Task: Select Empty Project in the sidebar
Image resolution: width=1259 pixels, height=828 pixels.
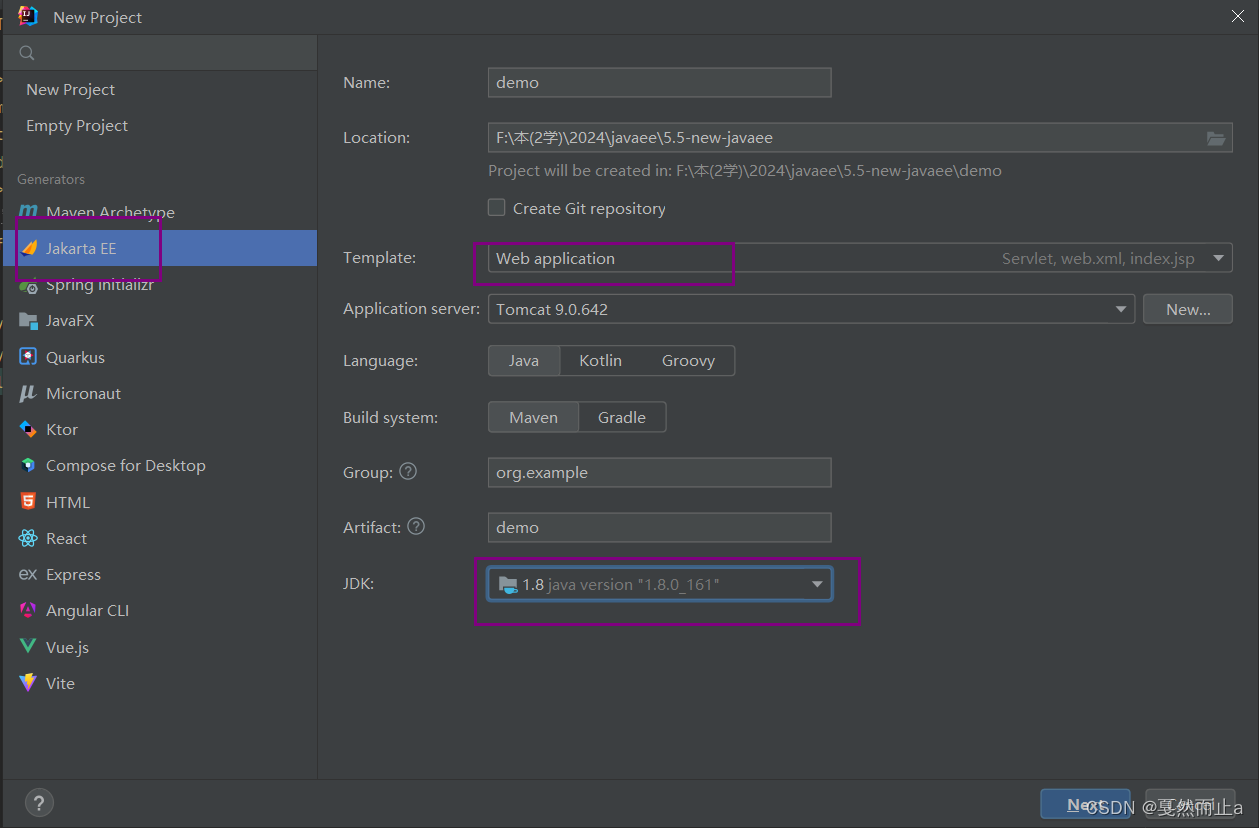Action: coord(77,125)
